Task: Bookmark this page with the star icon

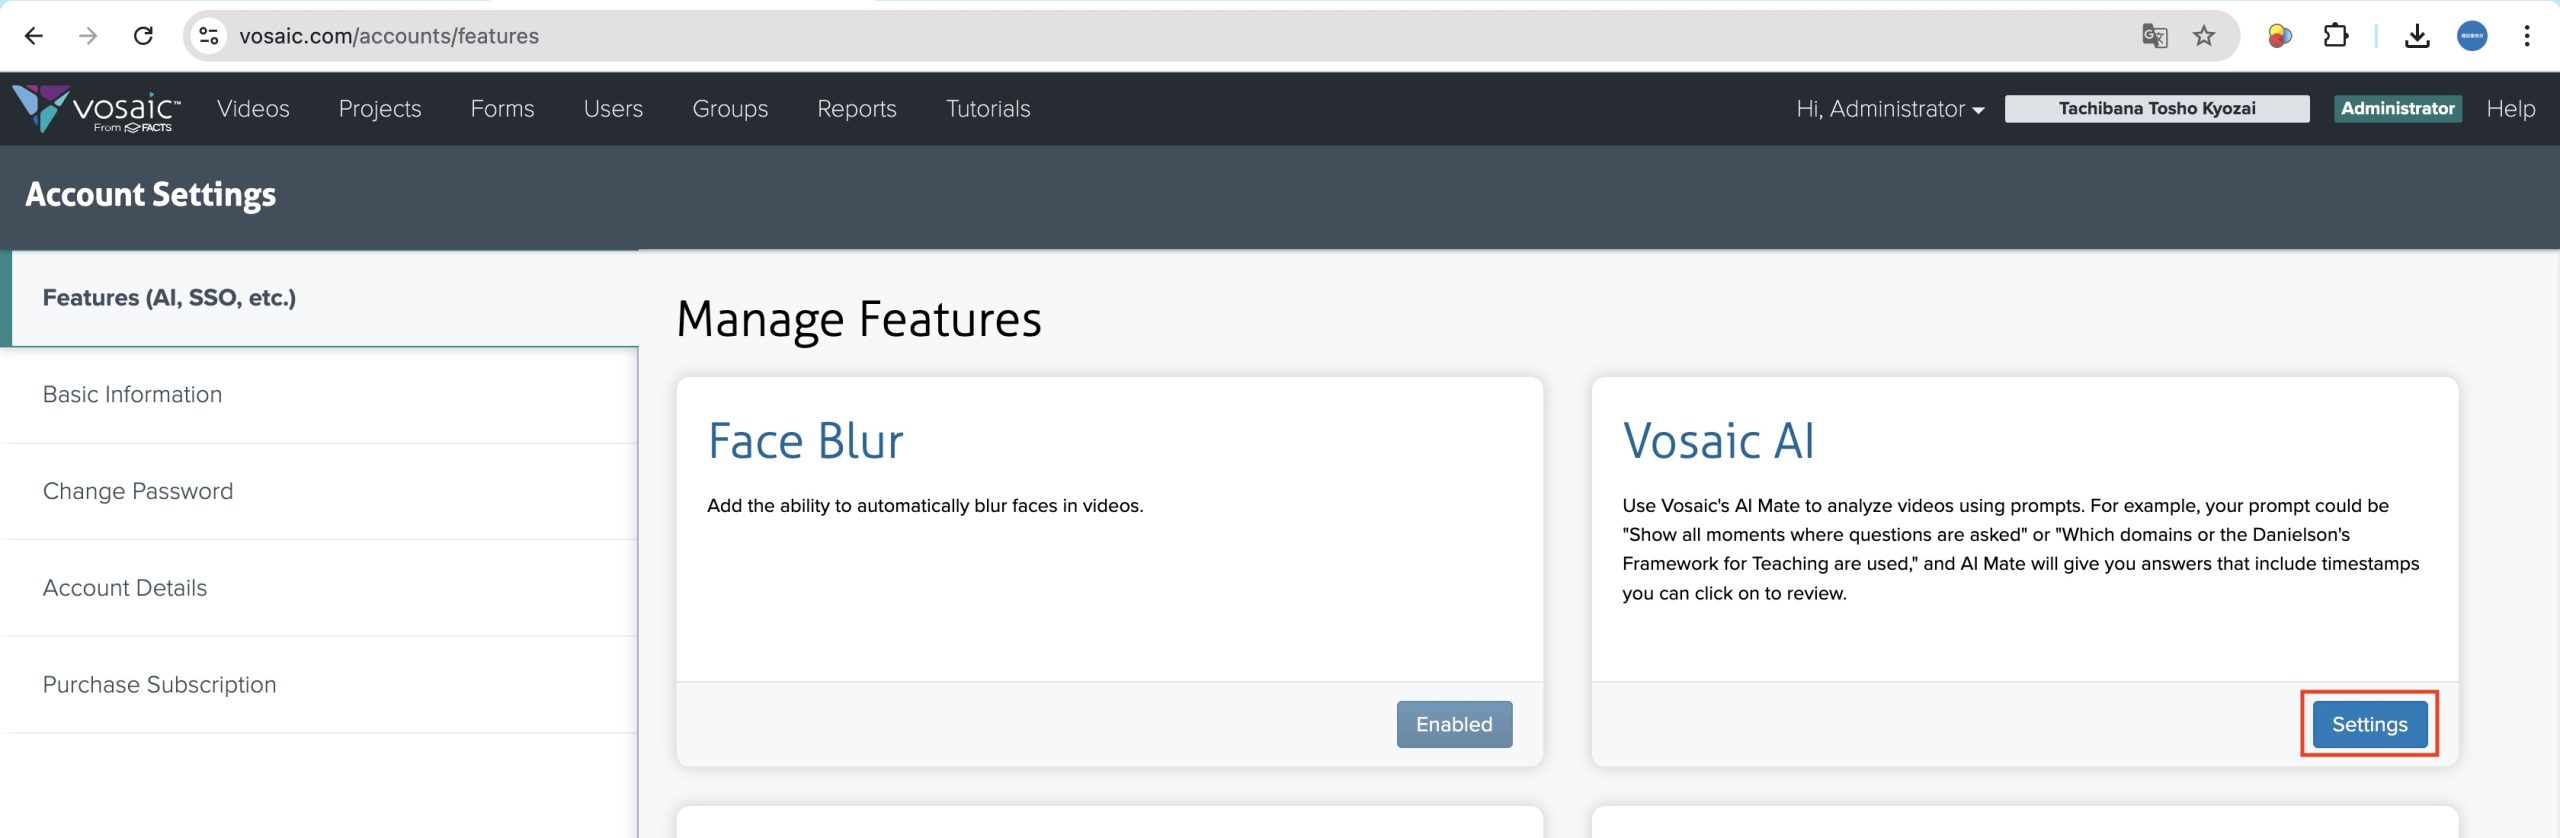Action: [x=2204, y=36]
